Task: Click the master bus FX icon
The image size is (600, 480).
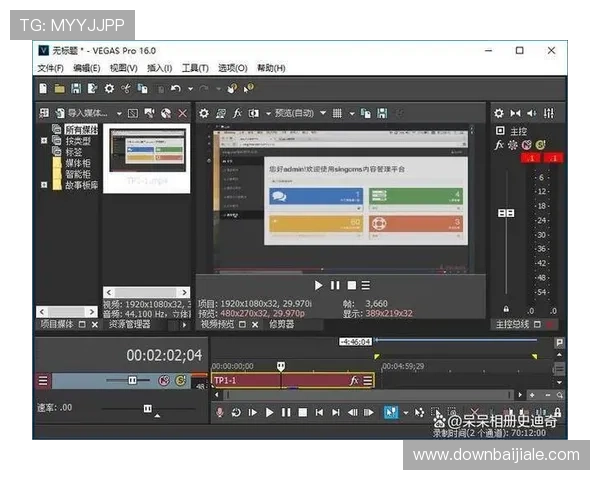Action: pyautogui.click(x=499, y=145)
